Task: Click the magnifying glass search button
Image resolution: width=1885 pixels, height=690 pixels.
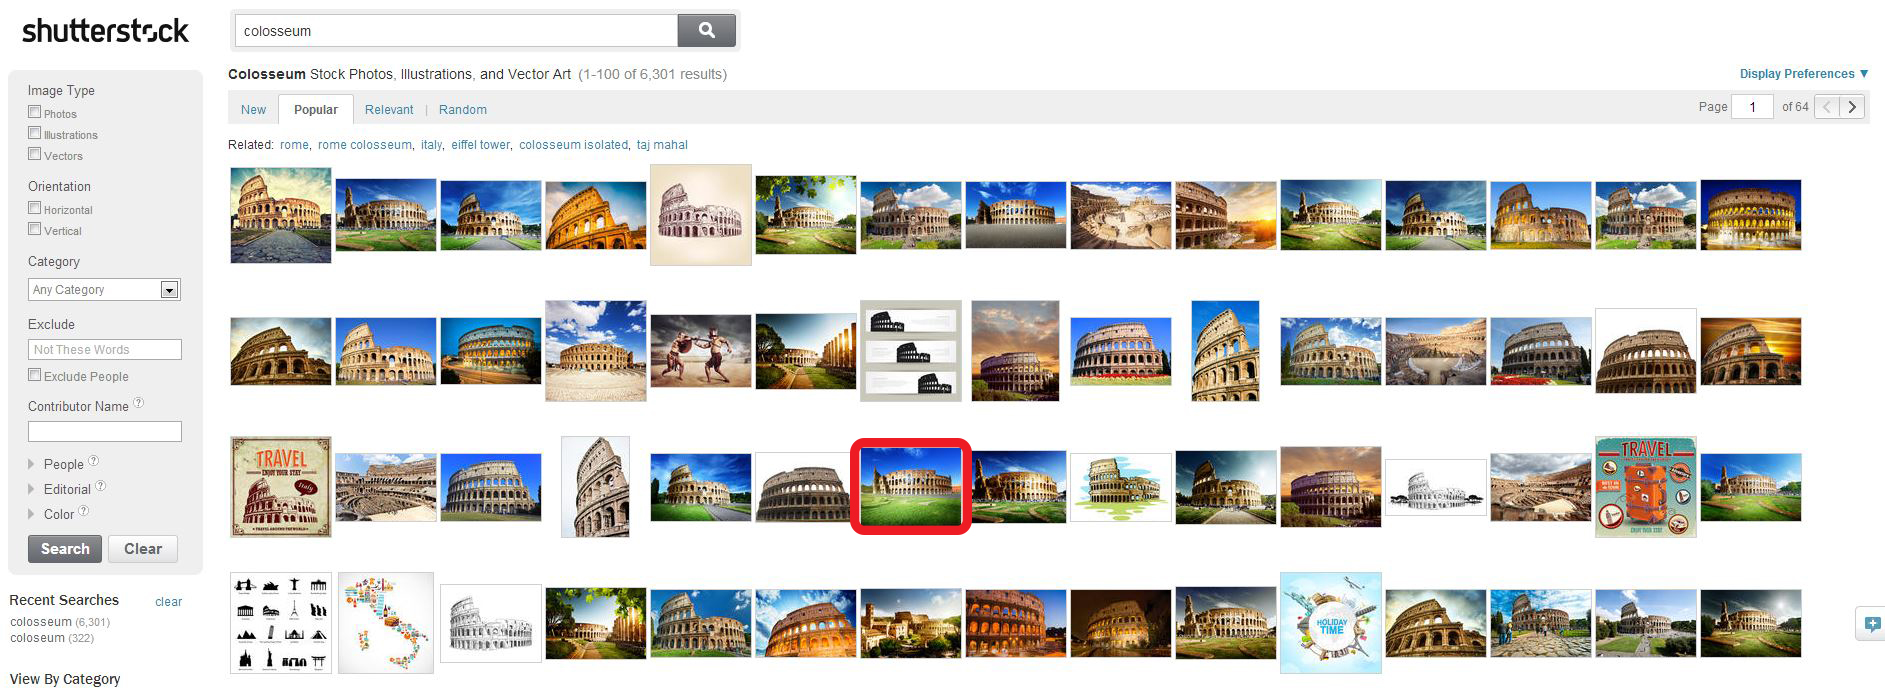Action: [x=707, y=30]
